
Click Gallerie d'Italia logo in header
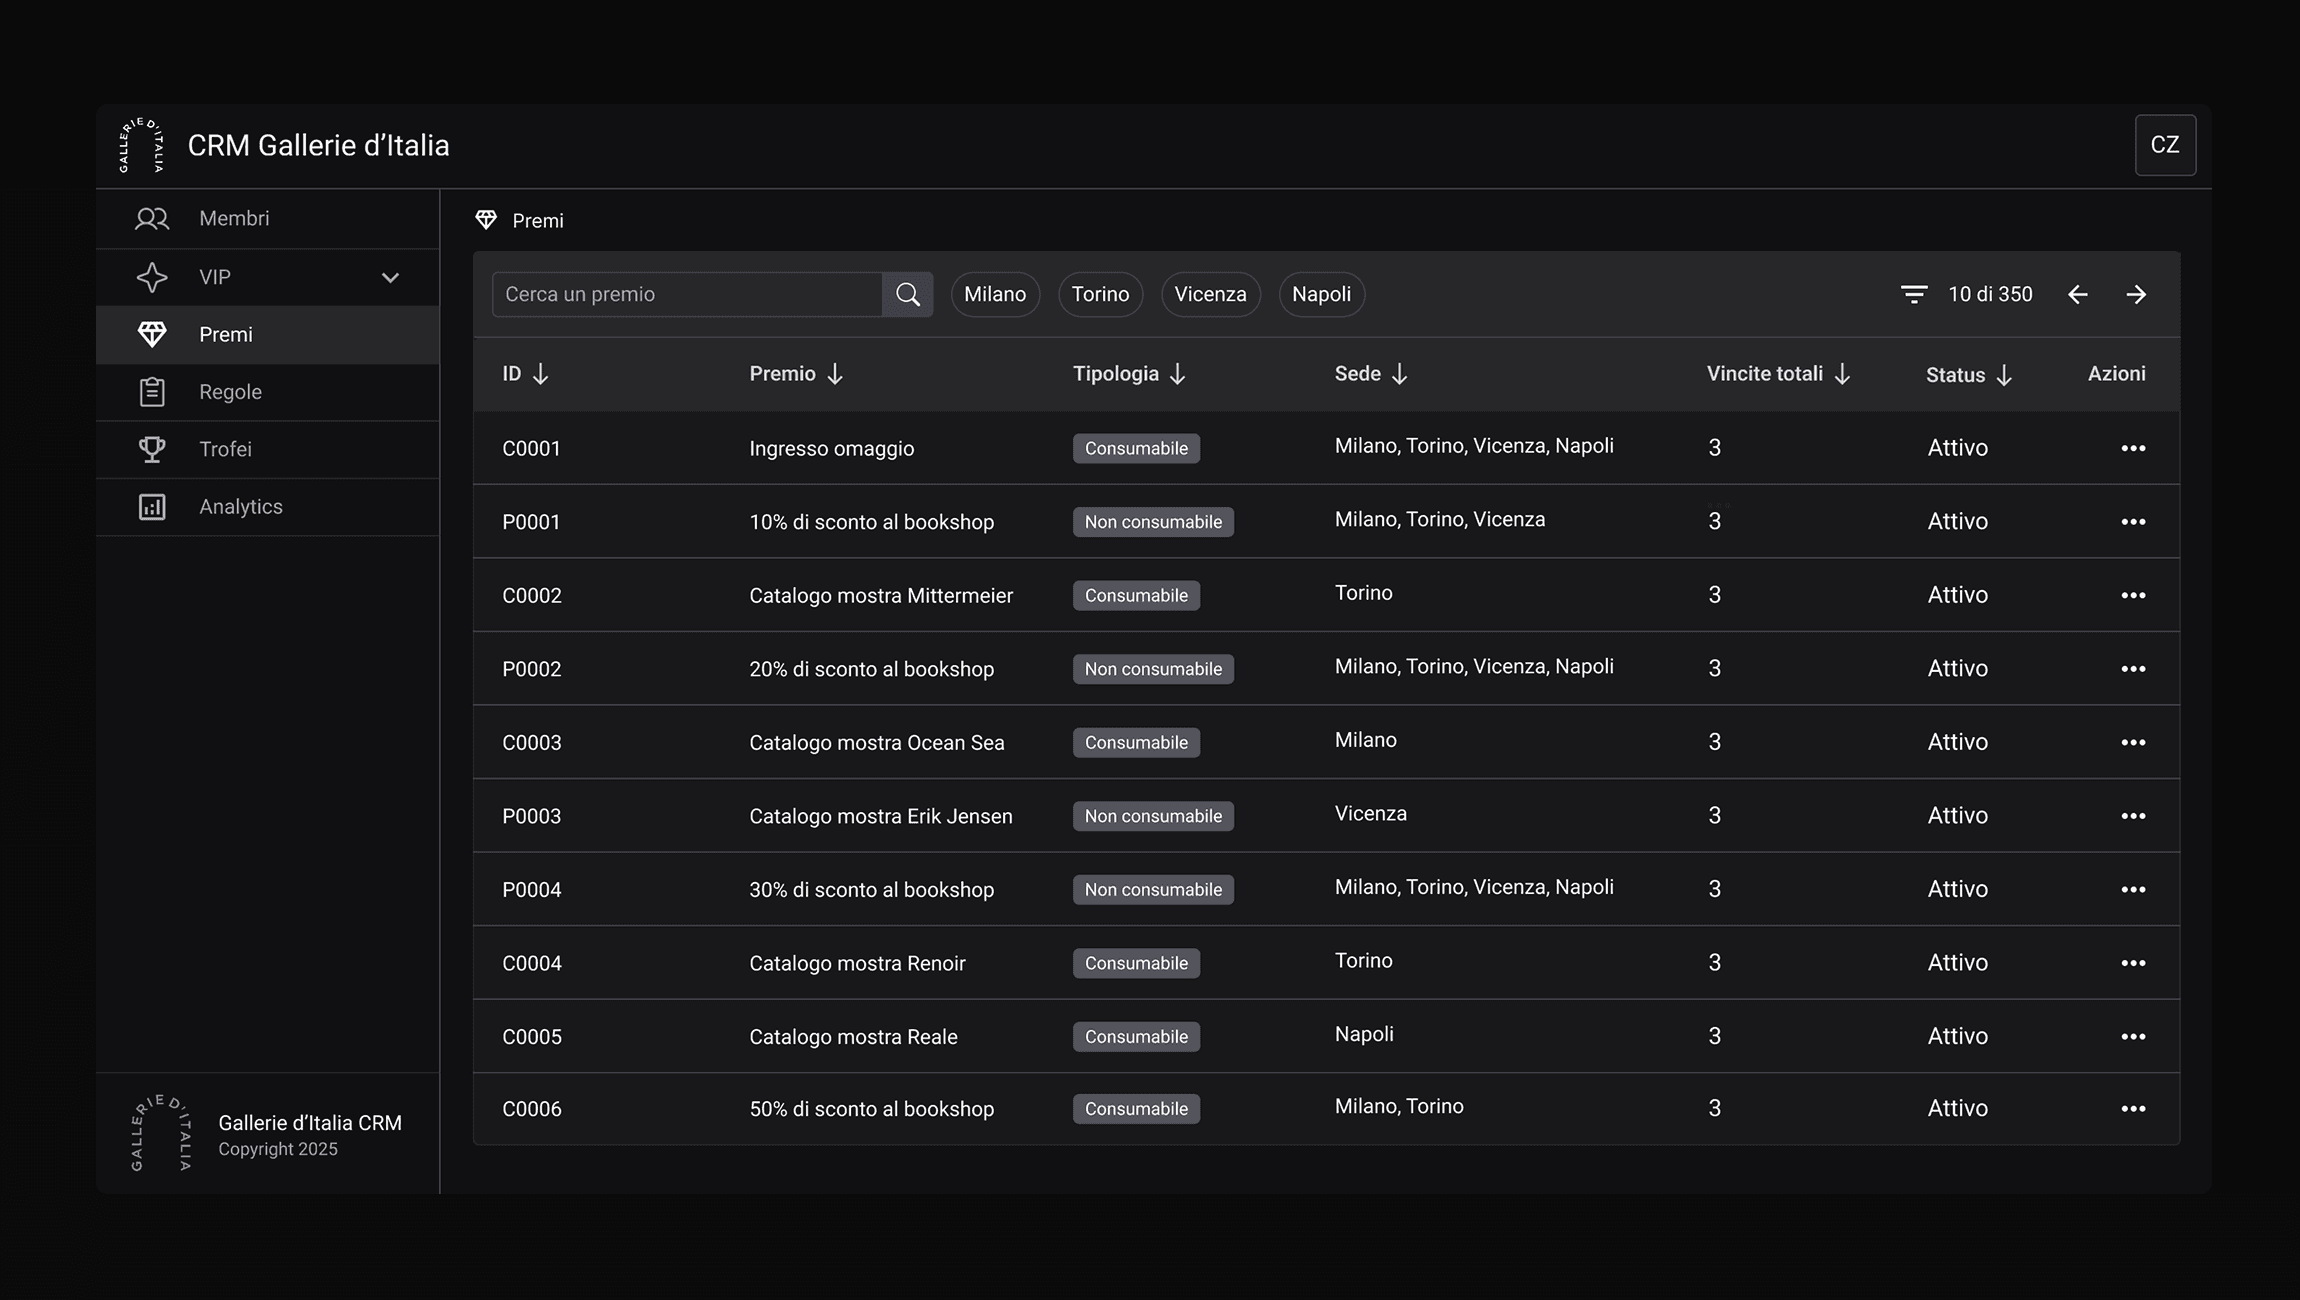tap(141, 146)
